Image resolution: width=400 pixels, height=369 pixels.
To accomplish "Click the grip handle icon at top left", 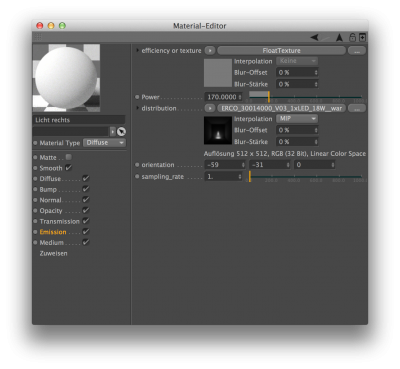I will pos(38,37).
